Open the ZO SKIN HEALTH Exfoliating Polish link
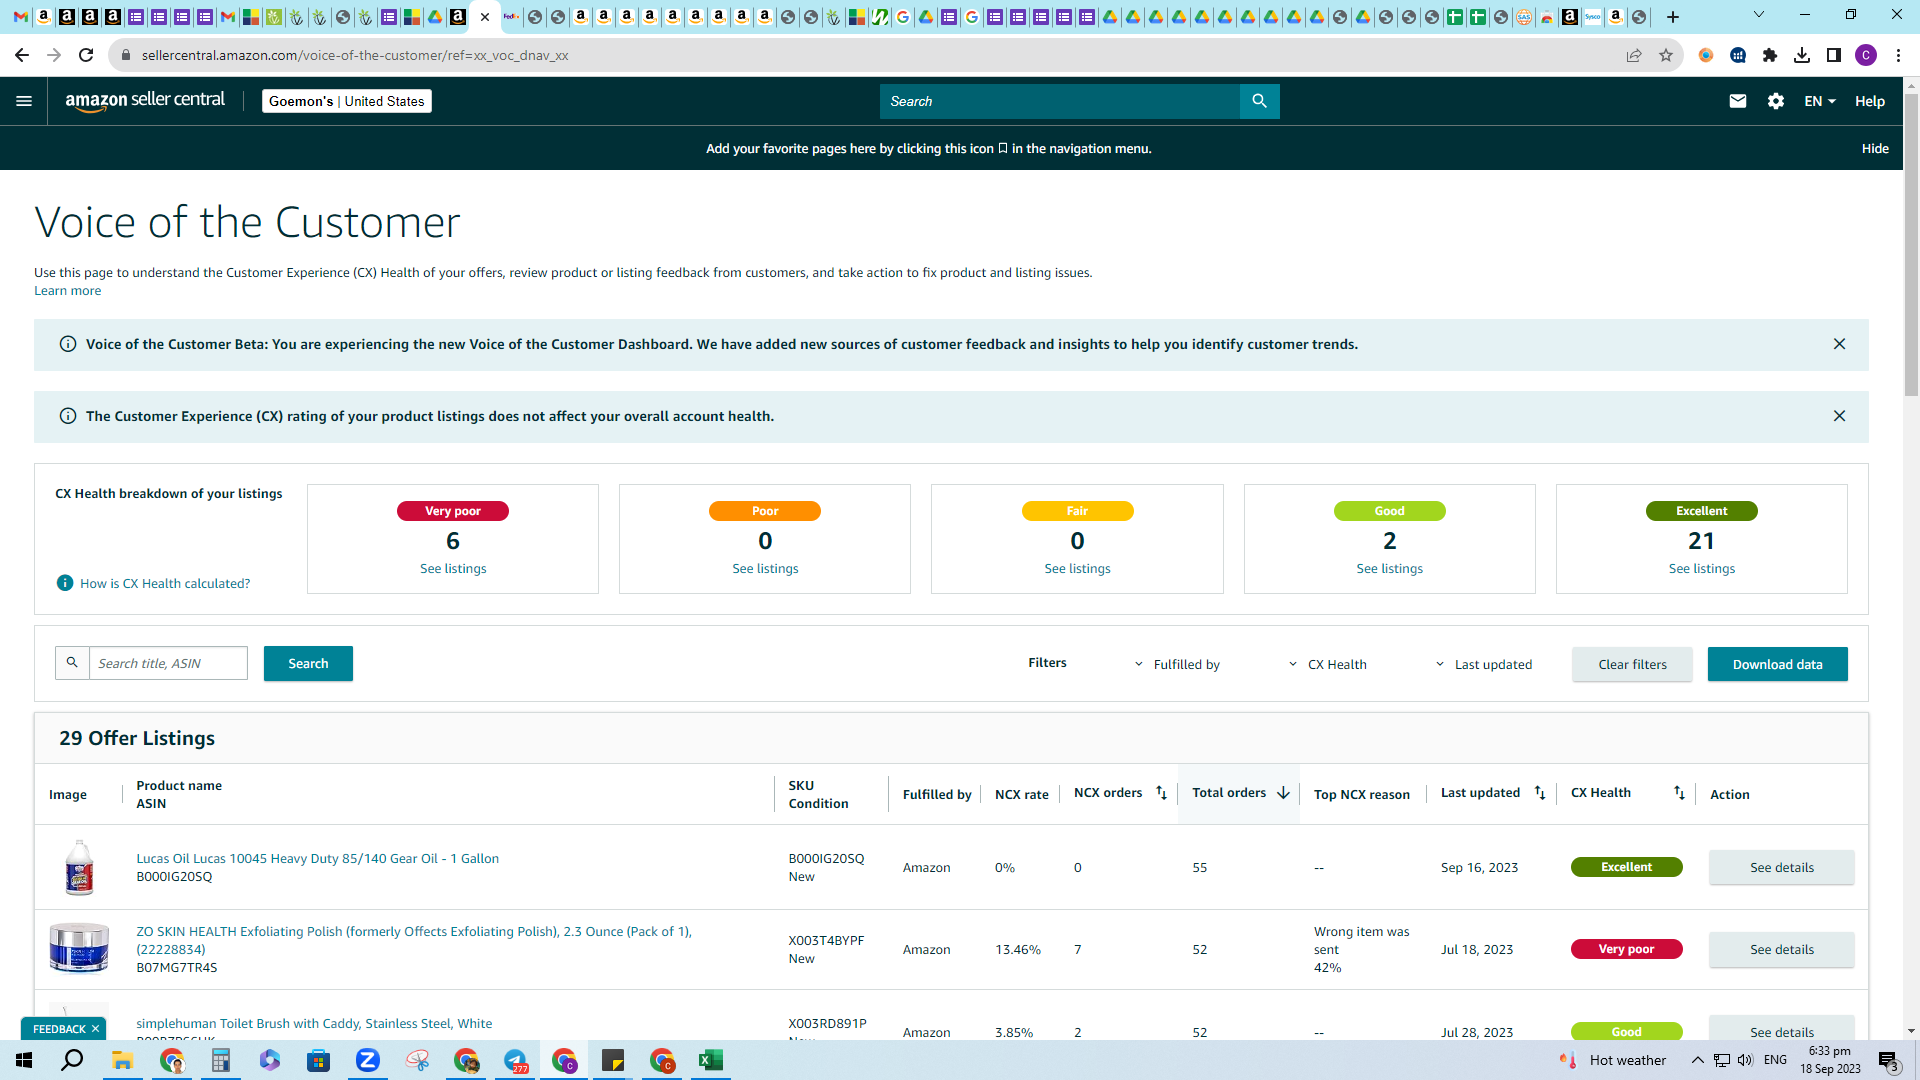The height and width of the screenshot is (1080, 1920). pyautogui.click(x=414, y=940)
